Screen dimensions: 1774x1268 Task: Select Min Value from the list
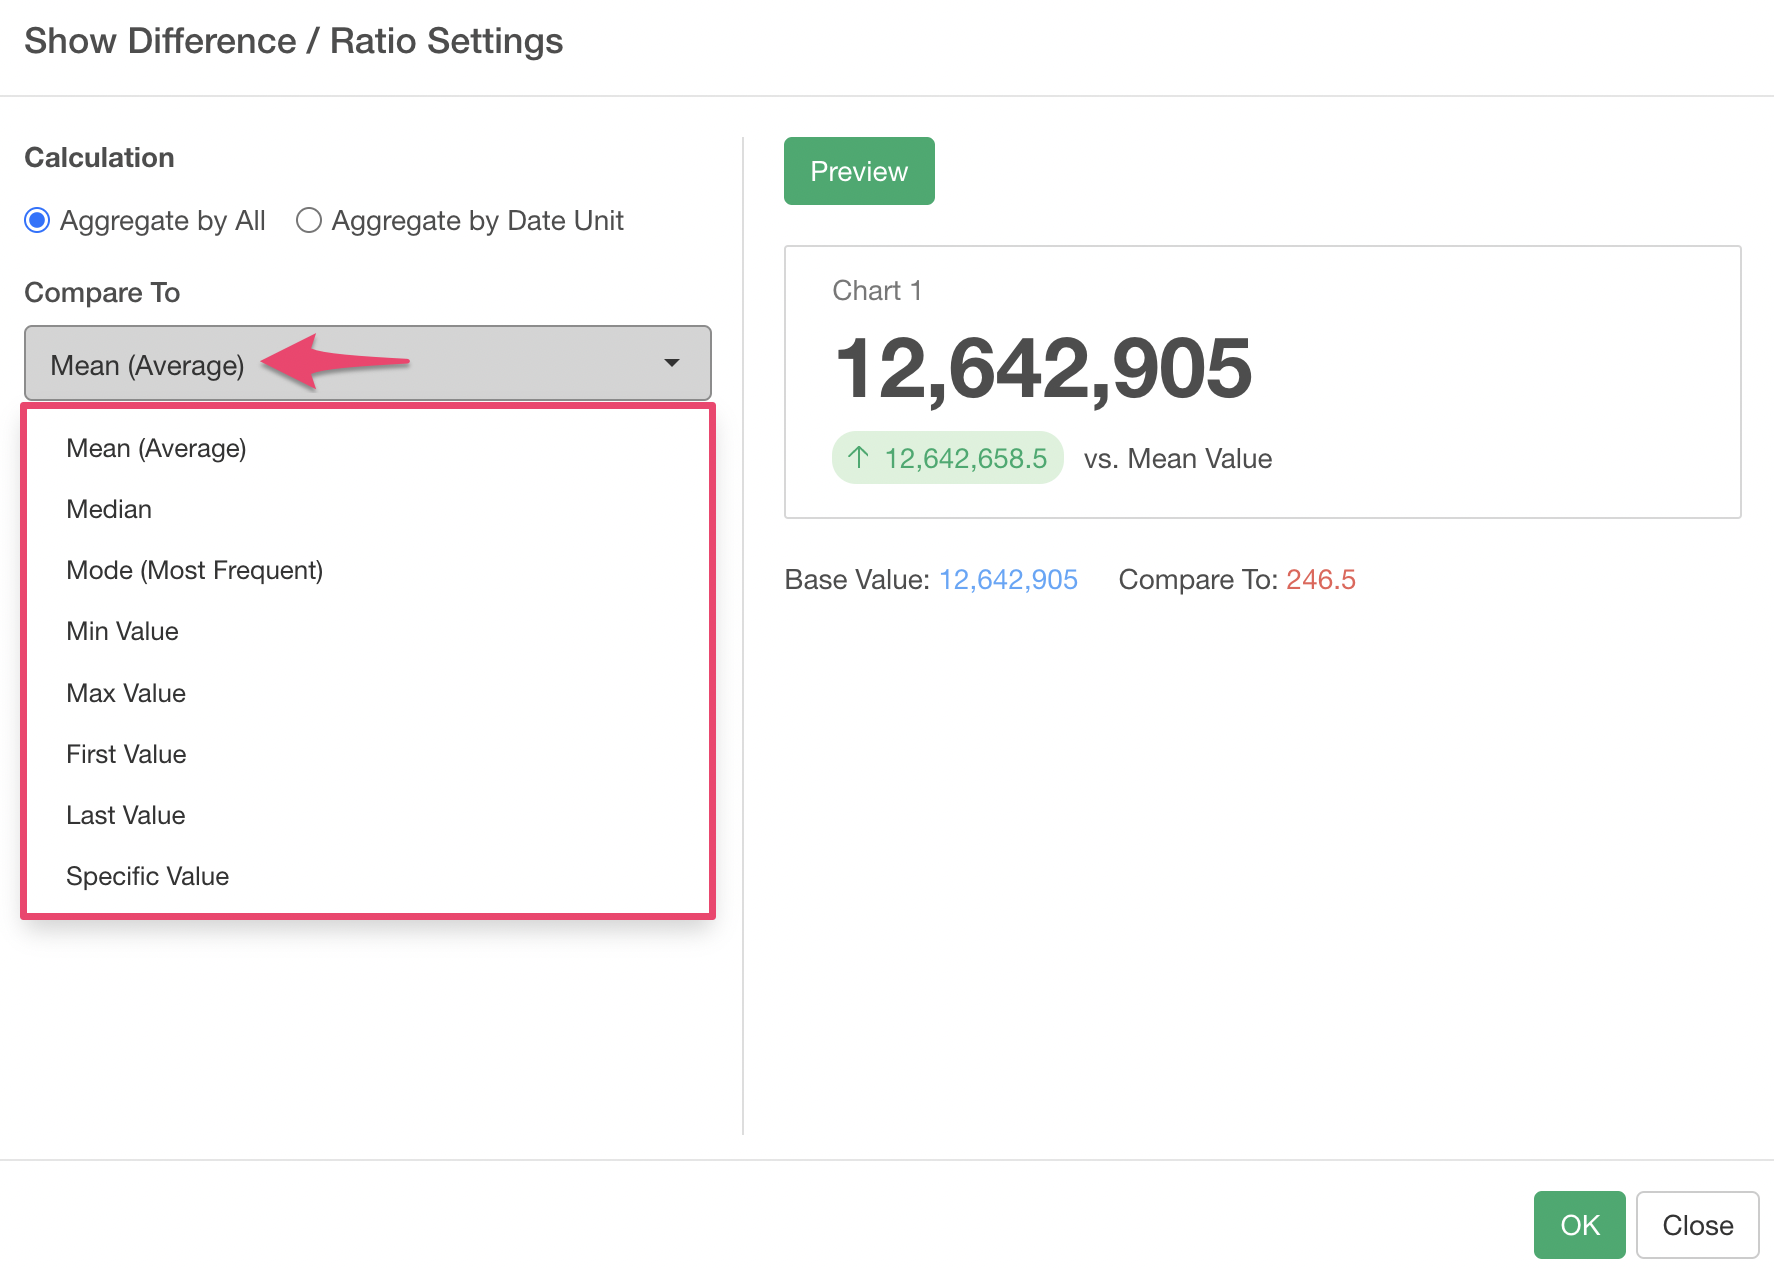coord(122,631)
